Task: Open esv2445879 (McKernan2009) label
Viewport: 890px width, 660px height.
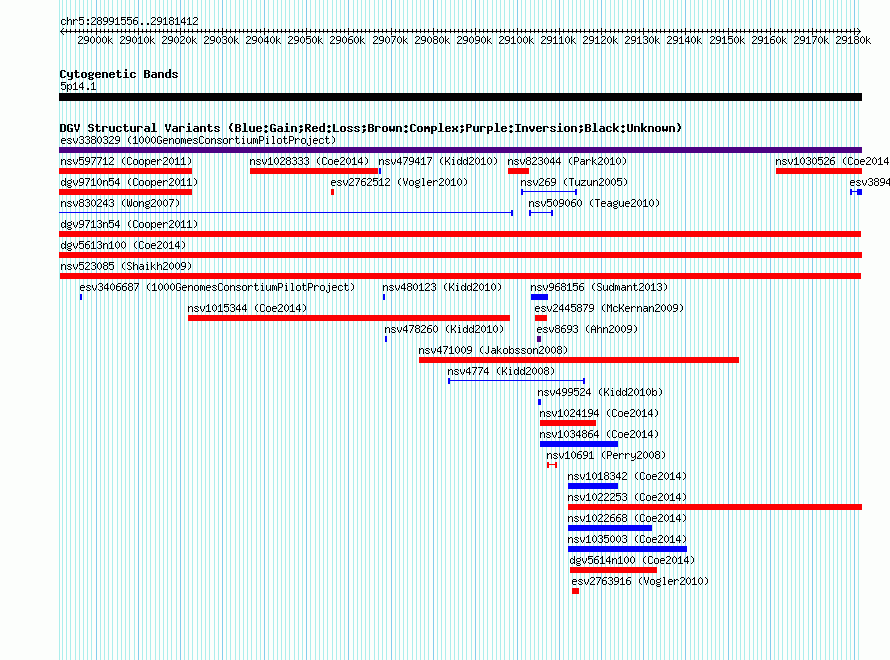Action: point(609,308)
